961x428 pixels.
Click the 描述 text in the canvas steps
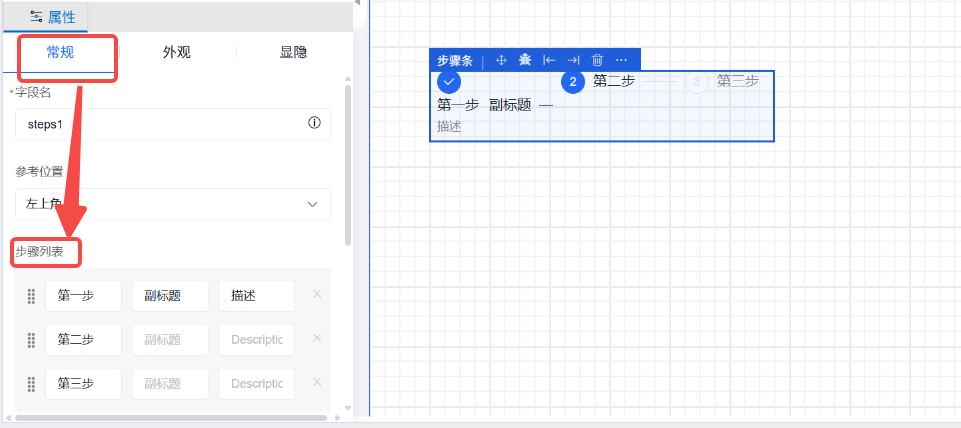(x=449, y=127)
